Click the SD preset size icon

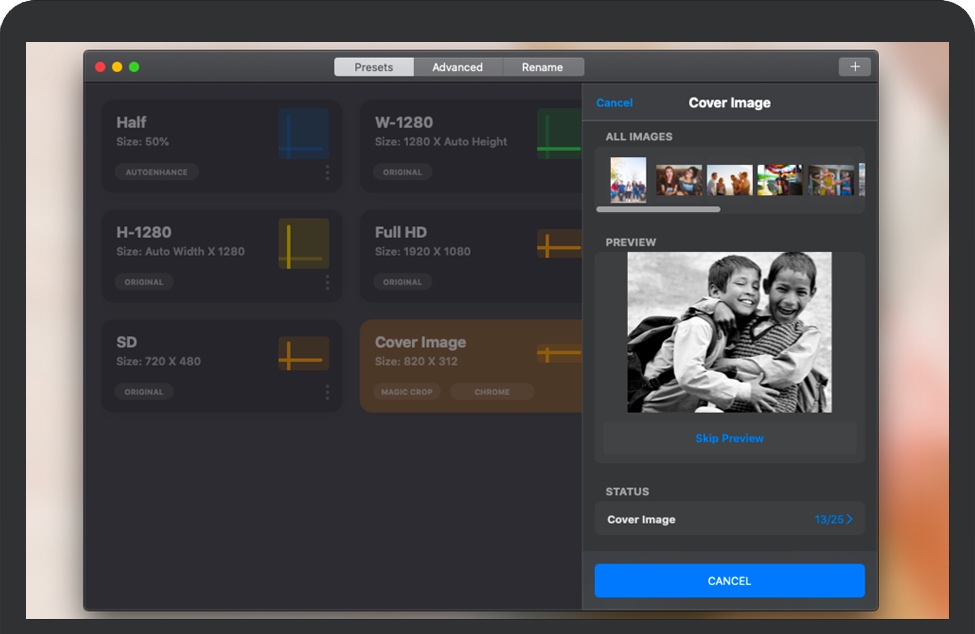tap(303, 354)
